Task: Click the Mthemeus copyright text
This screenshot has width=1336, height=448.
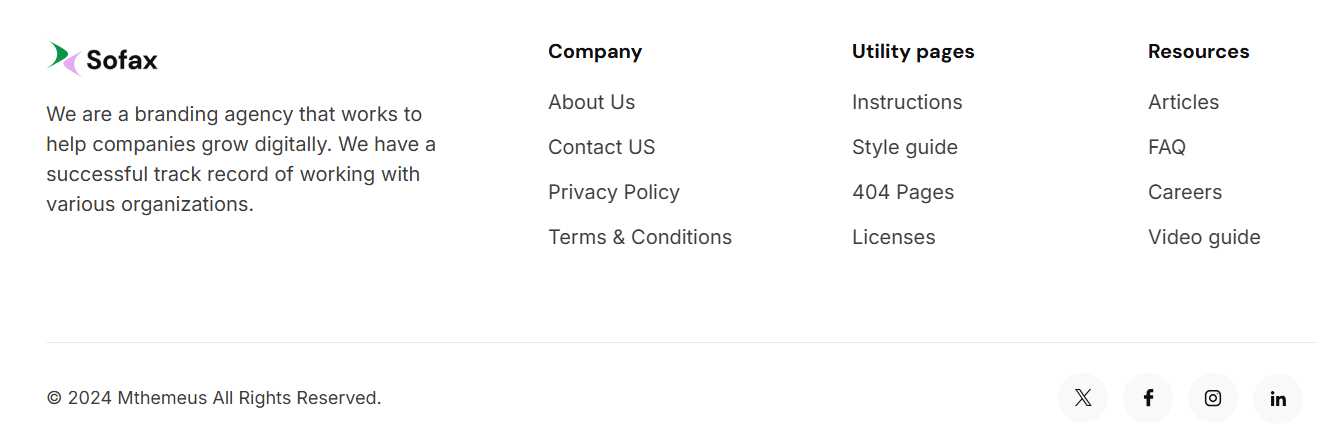Action: 213,398
